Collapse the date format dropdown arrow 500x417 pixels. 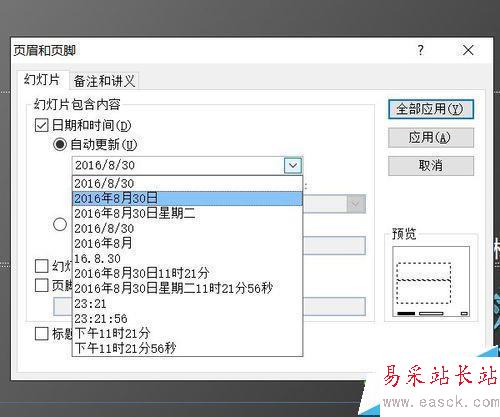[293, 165]
